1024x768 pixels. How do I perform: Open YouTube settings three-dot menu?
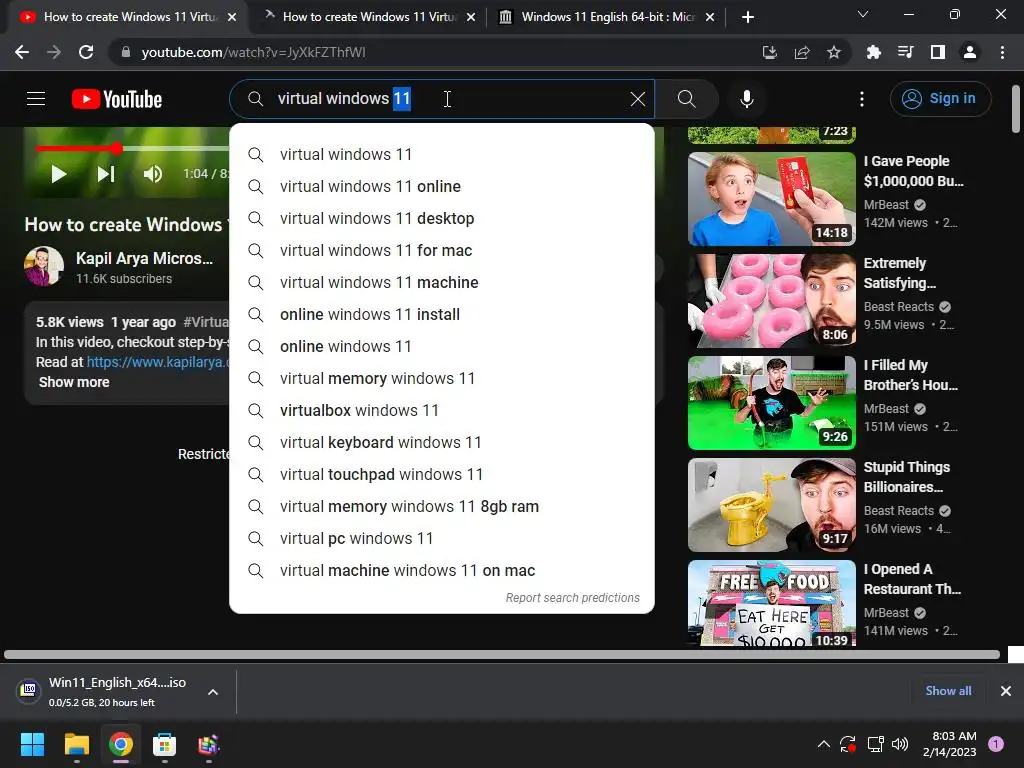click(x=861, y=99)
